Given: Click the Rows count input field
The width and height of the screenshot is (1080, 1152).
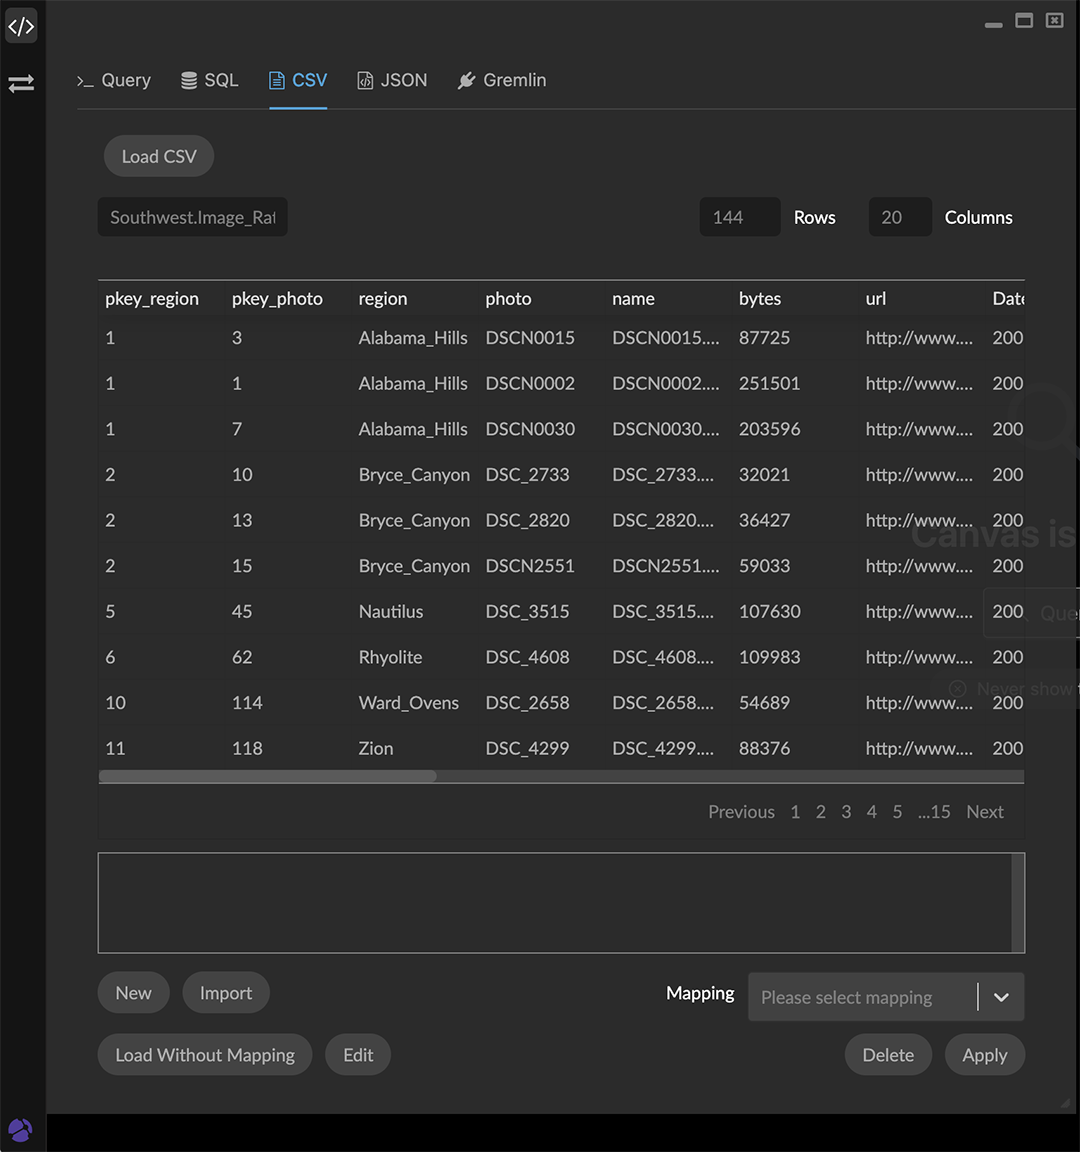Looking at the screenshot, I should 739,217.
